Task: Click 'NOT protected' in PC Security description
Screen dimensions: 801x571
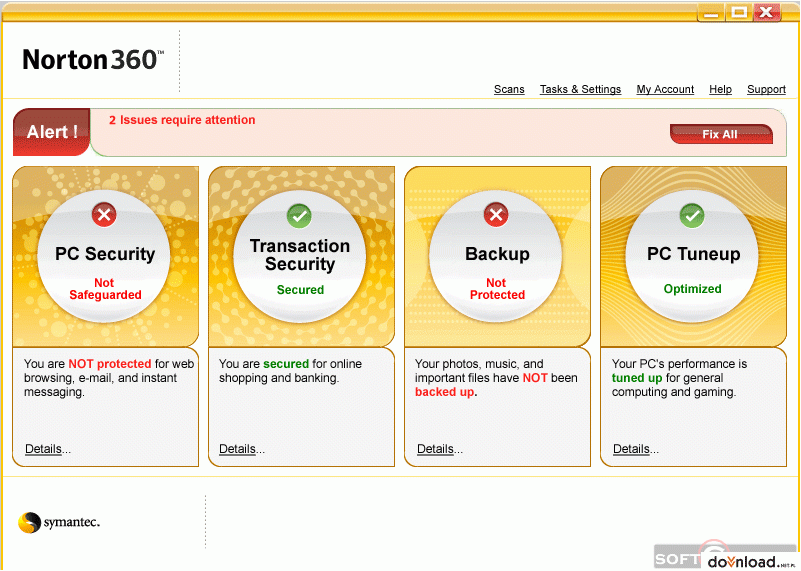Action: coord(110,364)
